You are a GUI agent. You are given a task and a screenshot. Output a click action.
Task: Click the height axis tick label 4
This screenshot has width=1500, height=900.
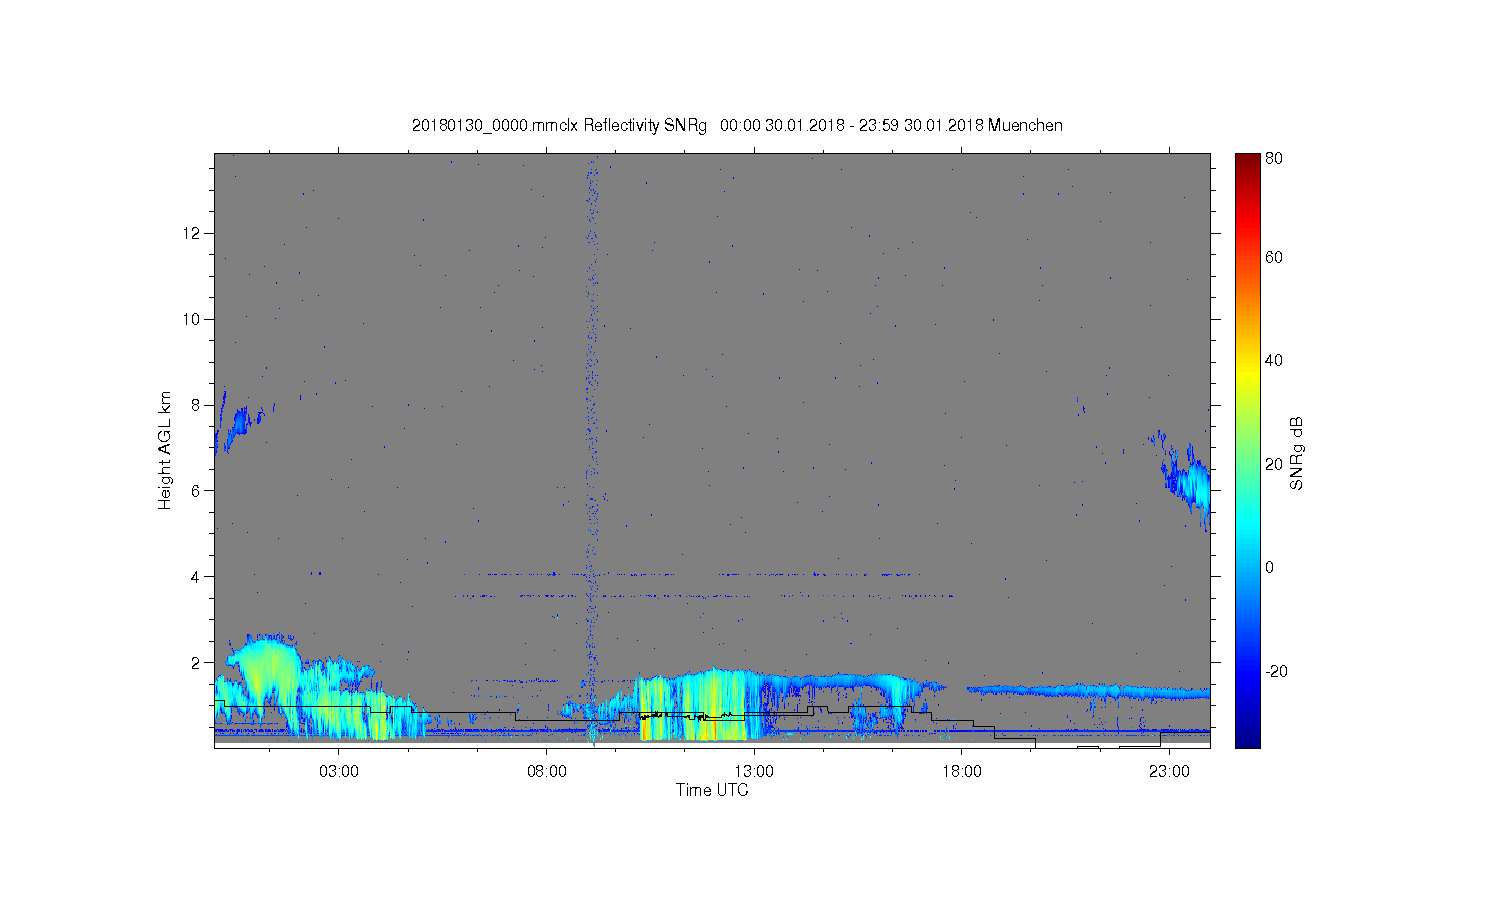click(x=197, y=577)
